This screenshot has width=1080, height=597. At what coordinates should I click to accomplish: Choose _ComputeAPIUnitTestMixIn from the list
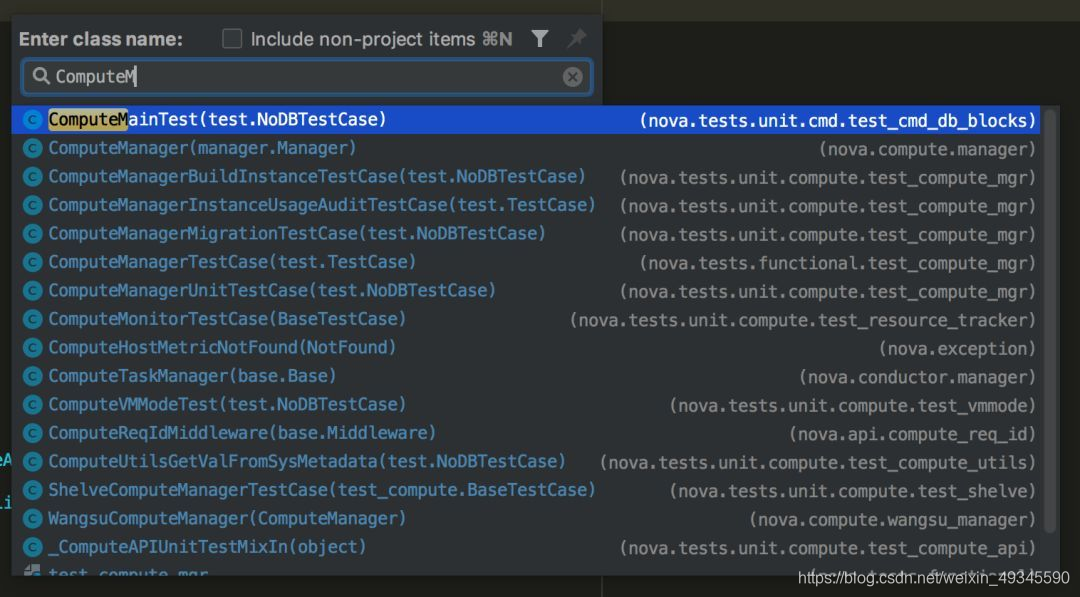pyautogui.click(x=207, y=547)
